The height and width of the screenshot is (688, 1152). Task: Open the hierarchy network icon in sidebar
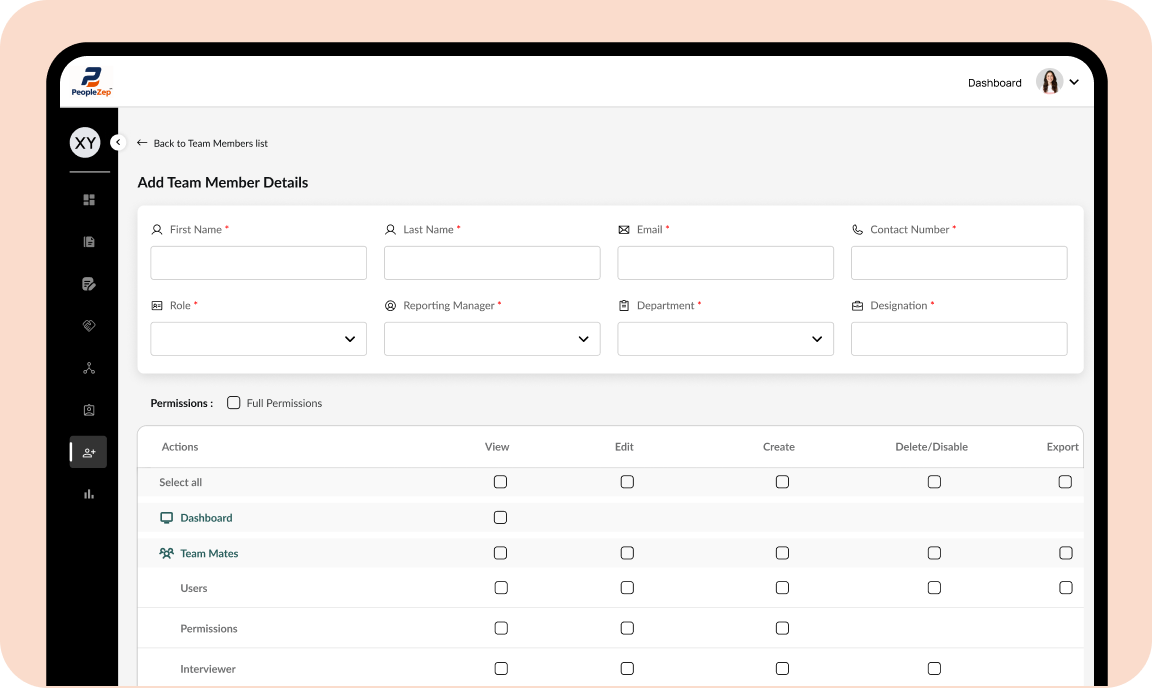(x=89, y=368)
